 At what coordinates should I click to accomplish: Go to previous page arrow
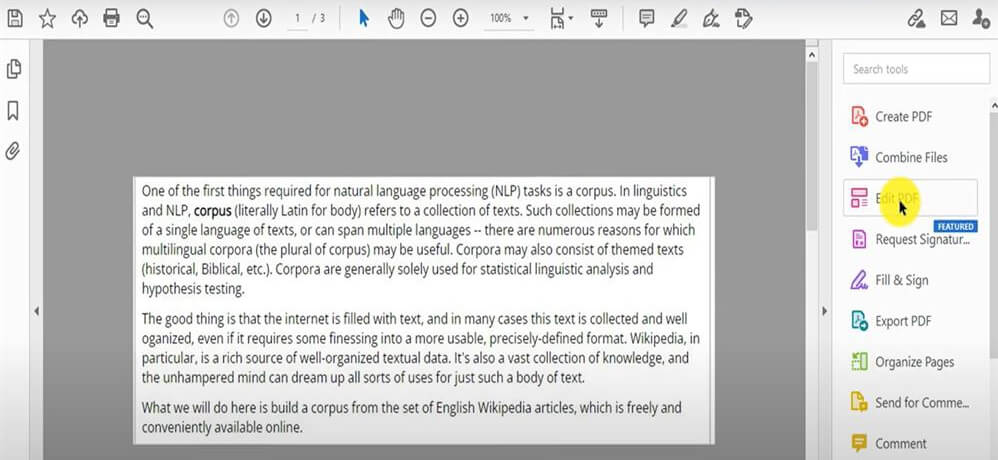tap(231, 18)
